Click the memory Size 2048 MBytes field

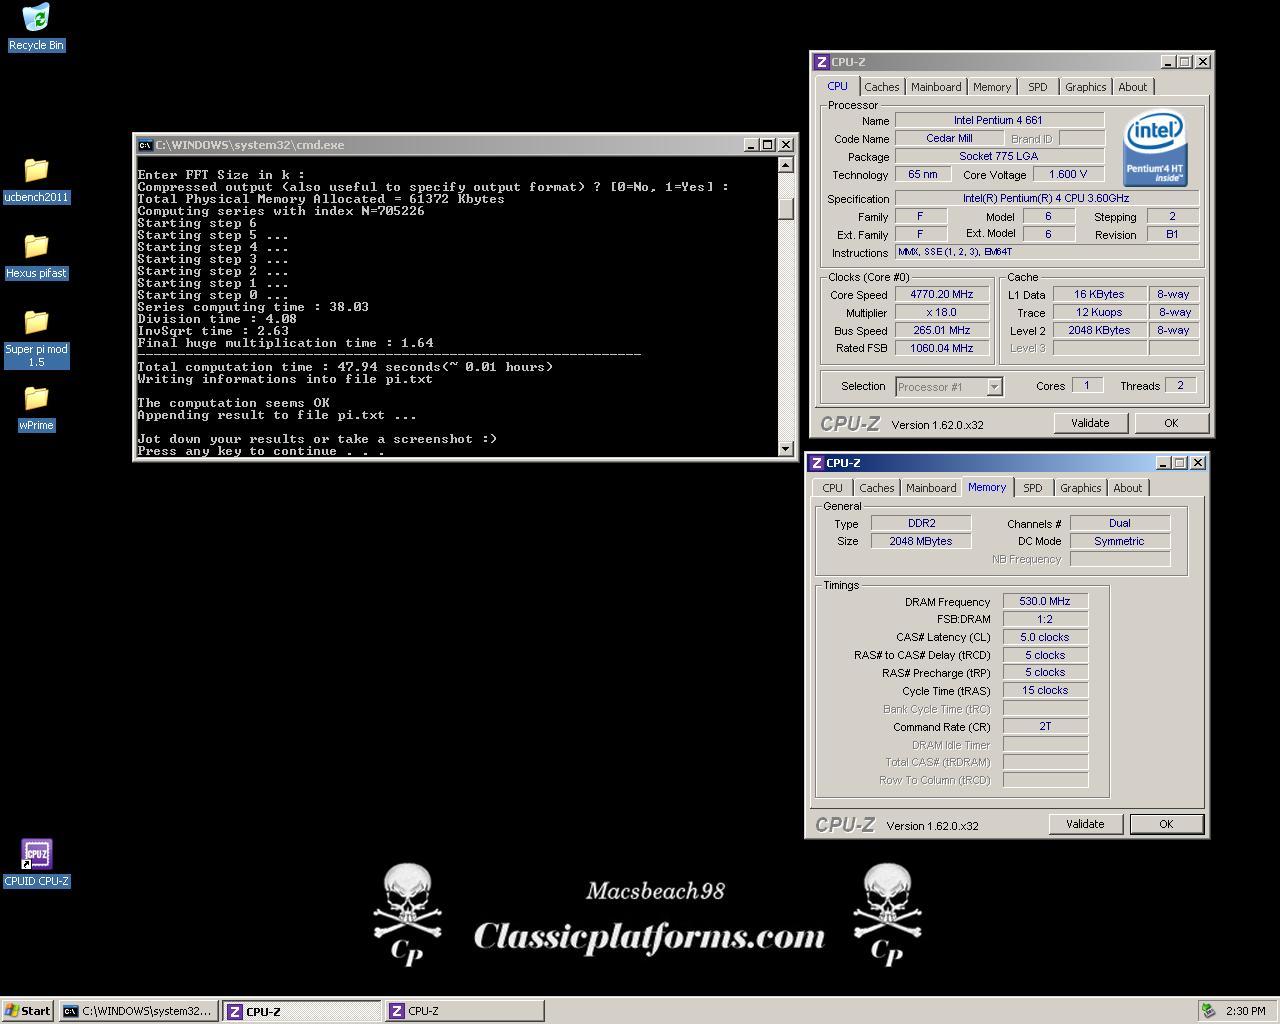(921, 541)
